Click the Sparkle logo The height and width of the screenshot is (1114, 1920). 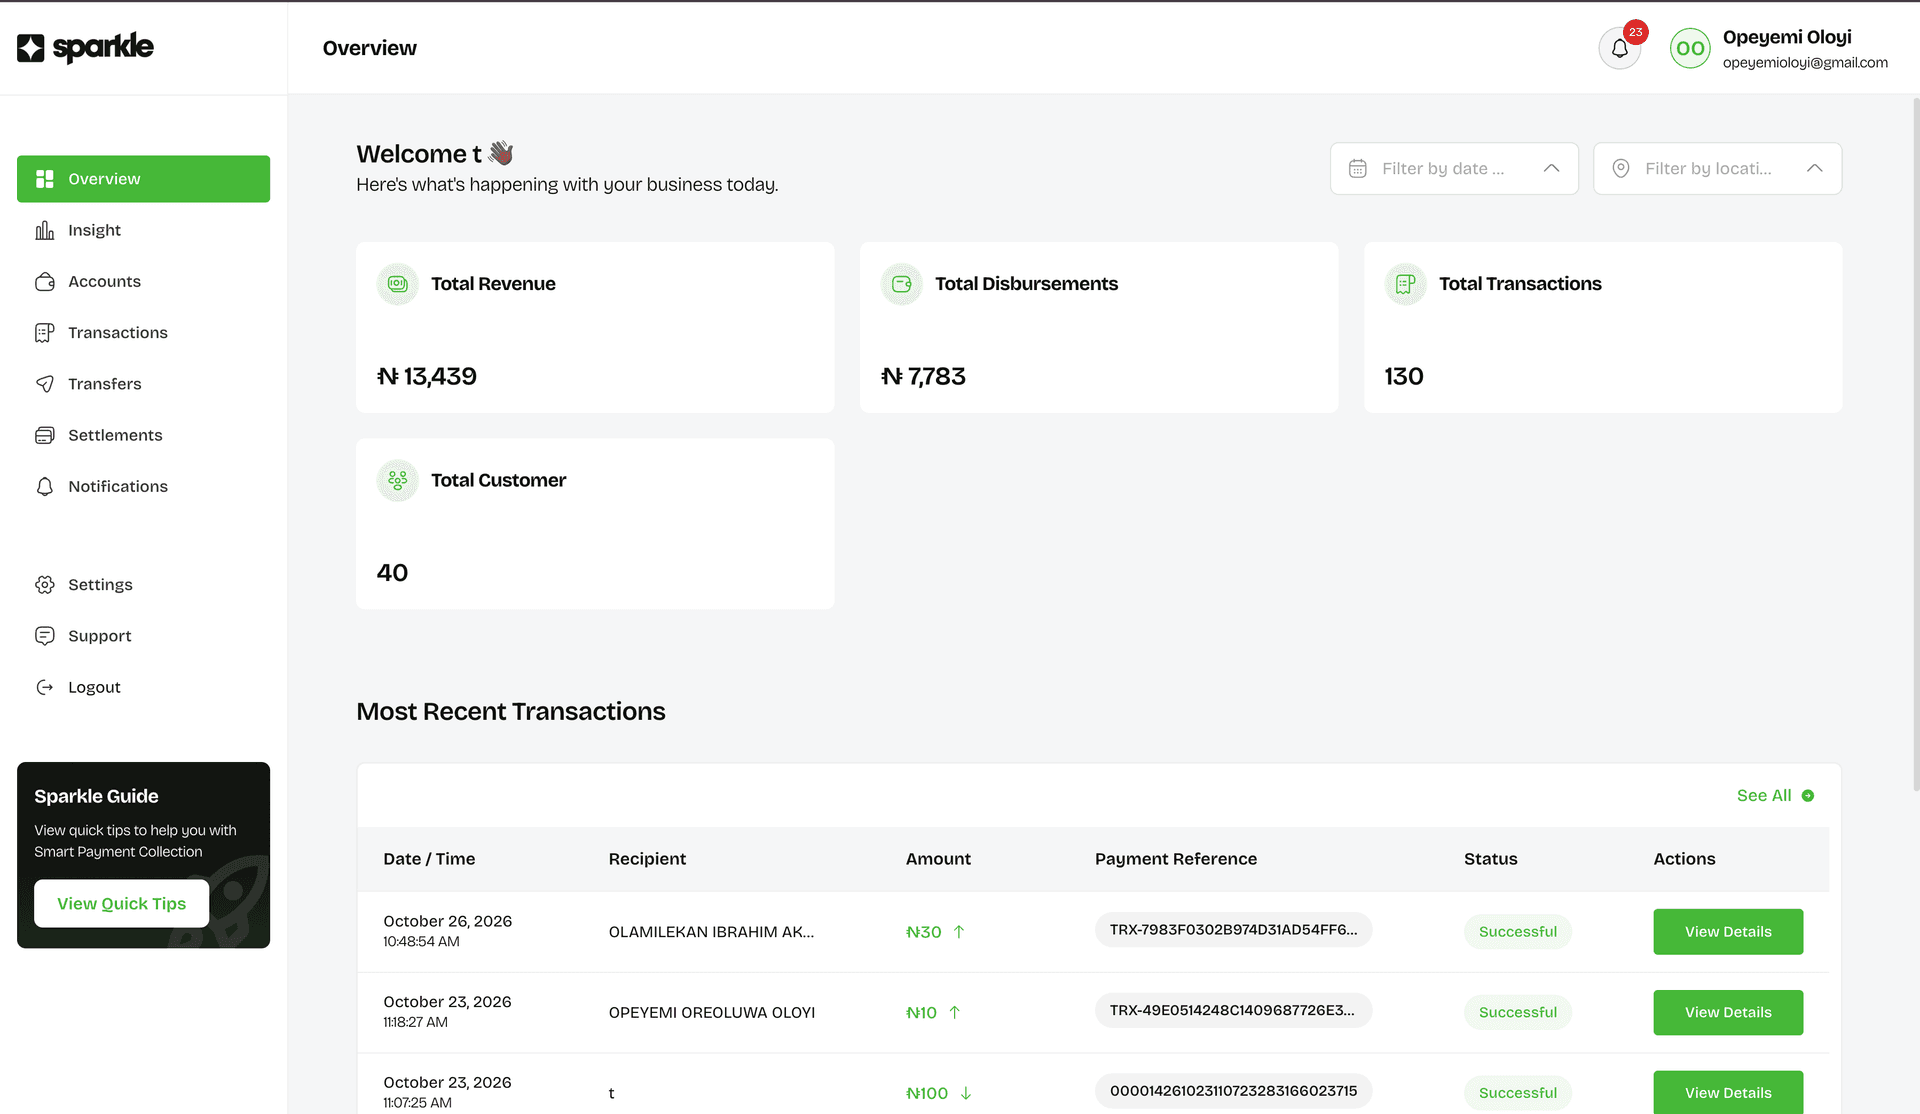coord(85,47)
